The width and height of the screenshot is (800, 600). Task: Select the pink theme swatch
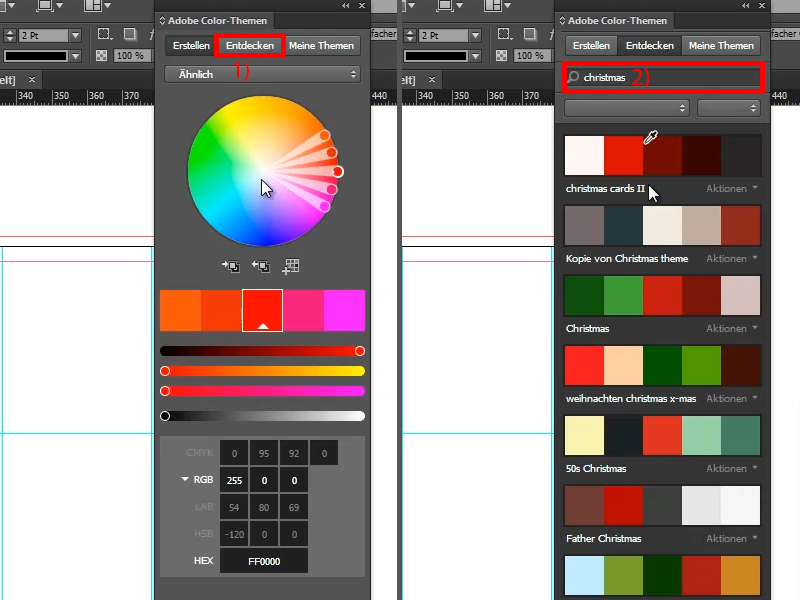tap(304, 310)
